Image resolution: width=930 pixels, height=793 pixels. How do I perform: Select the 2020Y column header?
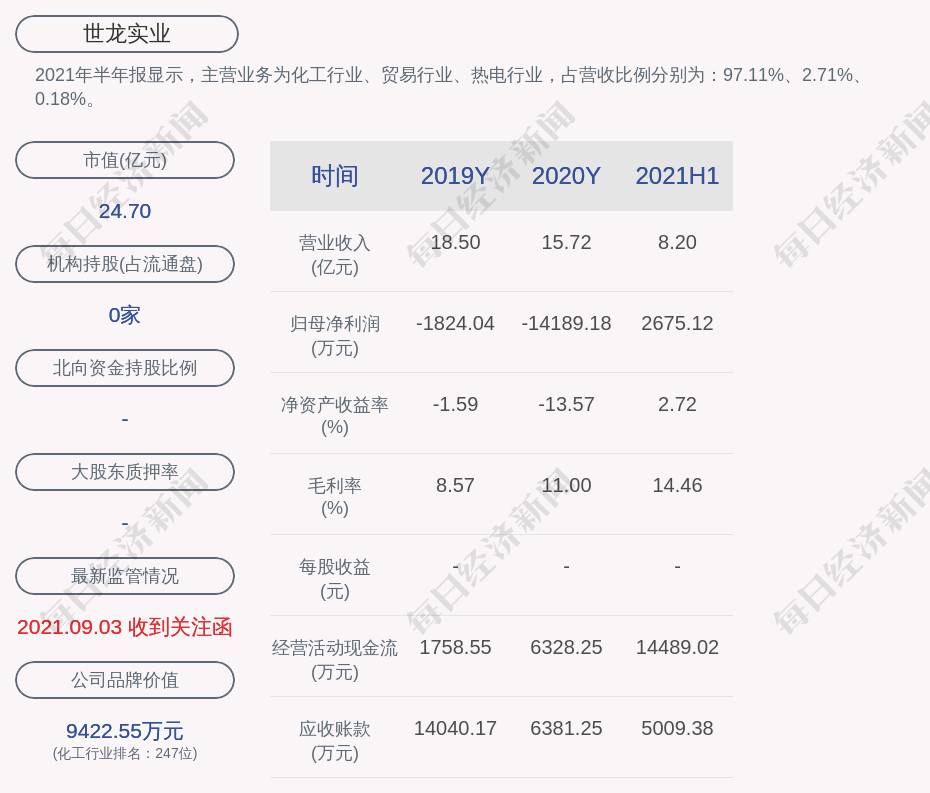[566, 176]
